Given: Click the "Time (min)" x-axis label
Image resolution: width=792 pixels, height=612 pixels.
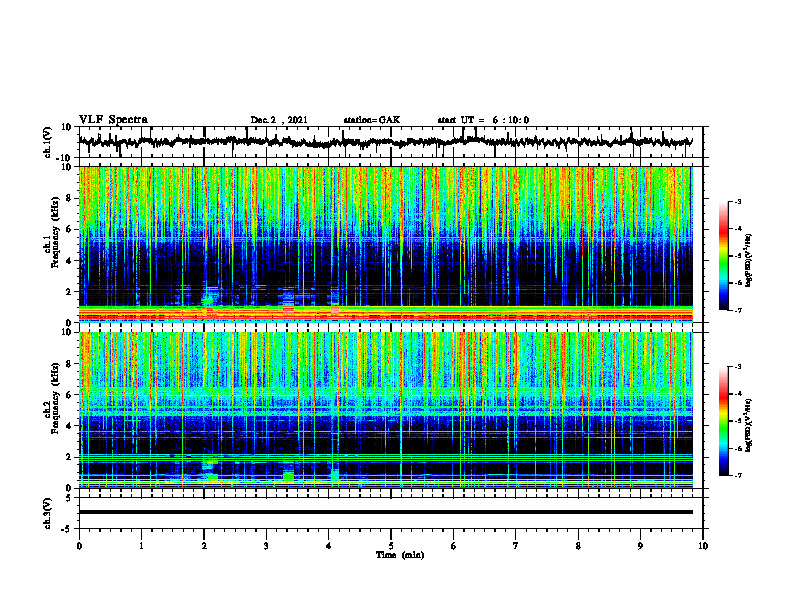Looking at the screenshot, I should coord(400,555).
